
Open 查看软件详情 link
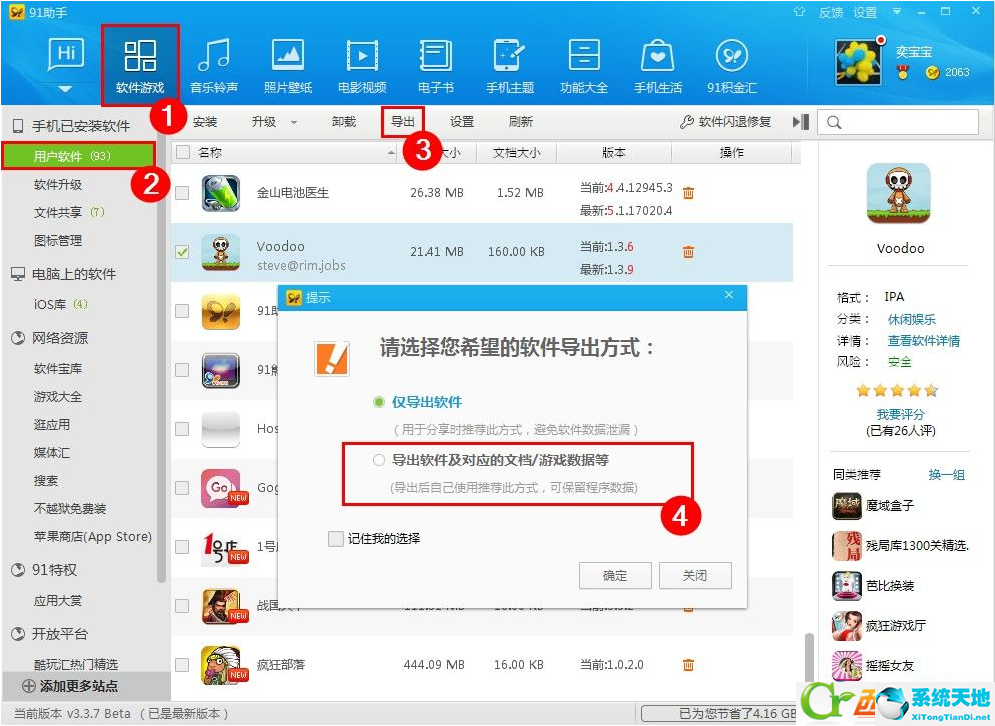pos(924,341)
